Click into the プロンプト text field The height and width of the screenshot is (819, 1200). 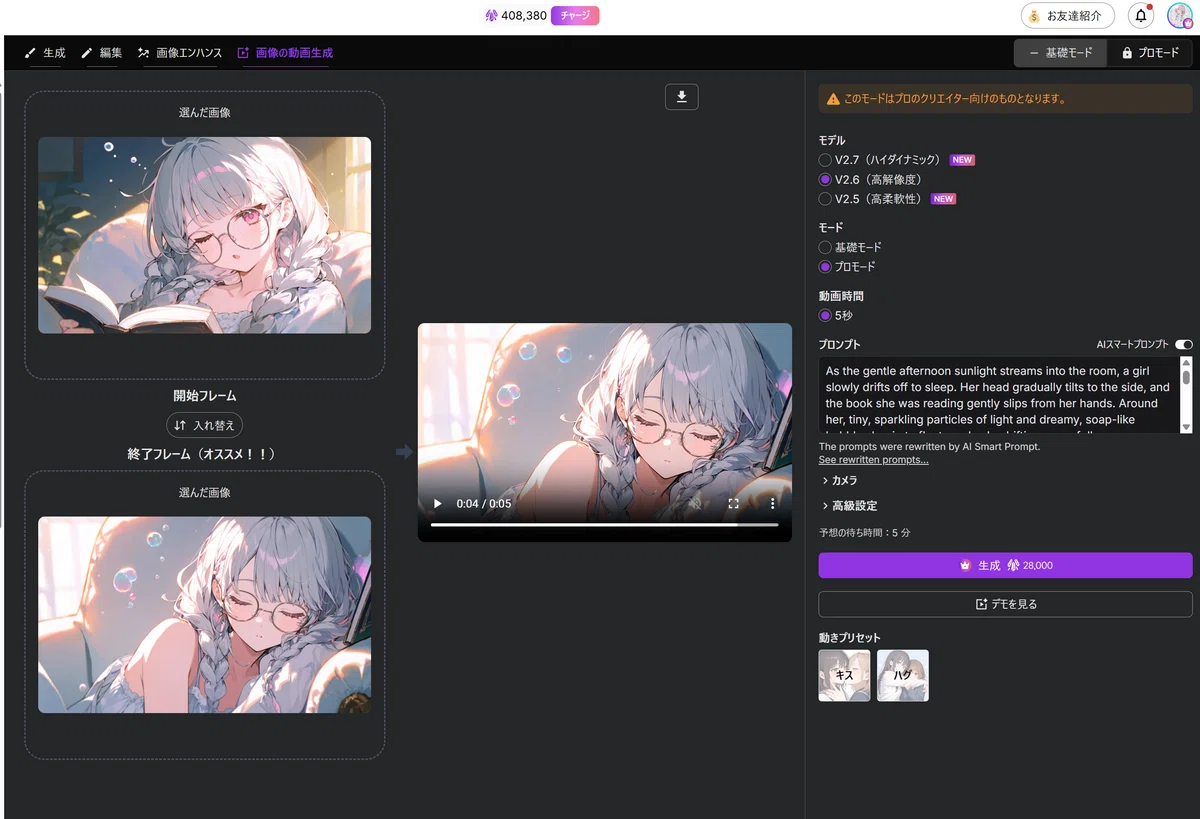tap(999, 395)
